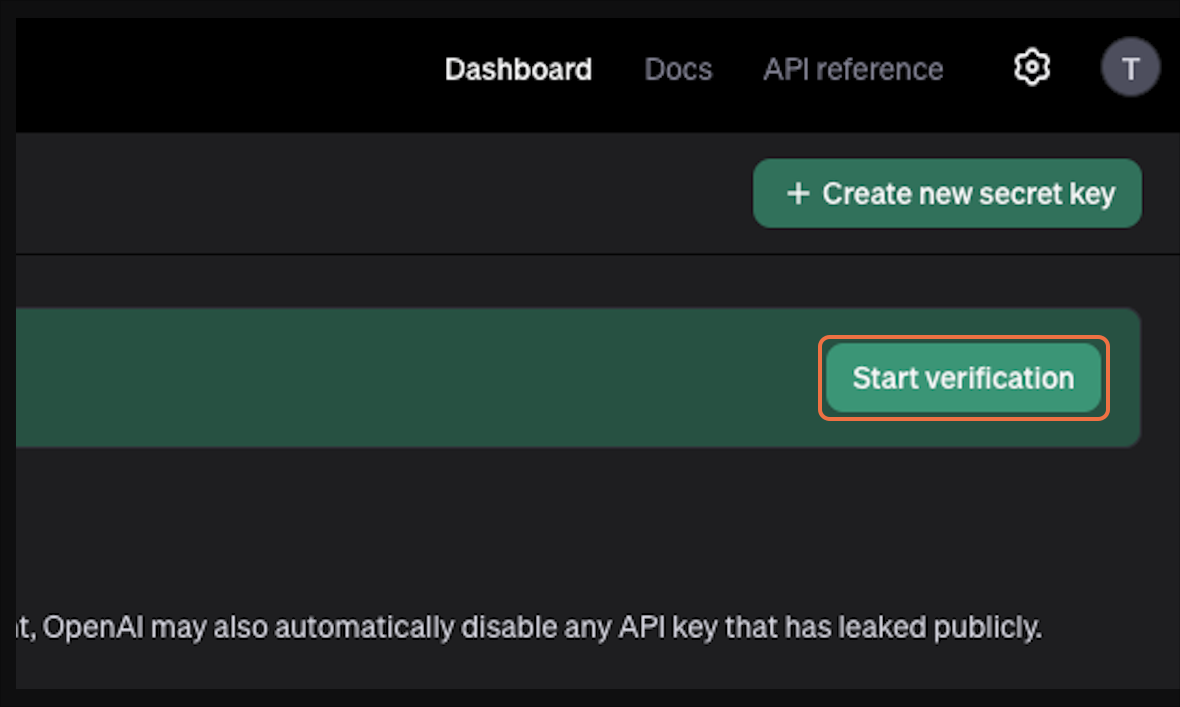
Task: Click the highlighted Start verification control
Action: tap(963, 378)
